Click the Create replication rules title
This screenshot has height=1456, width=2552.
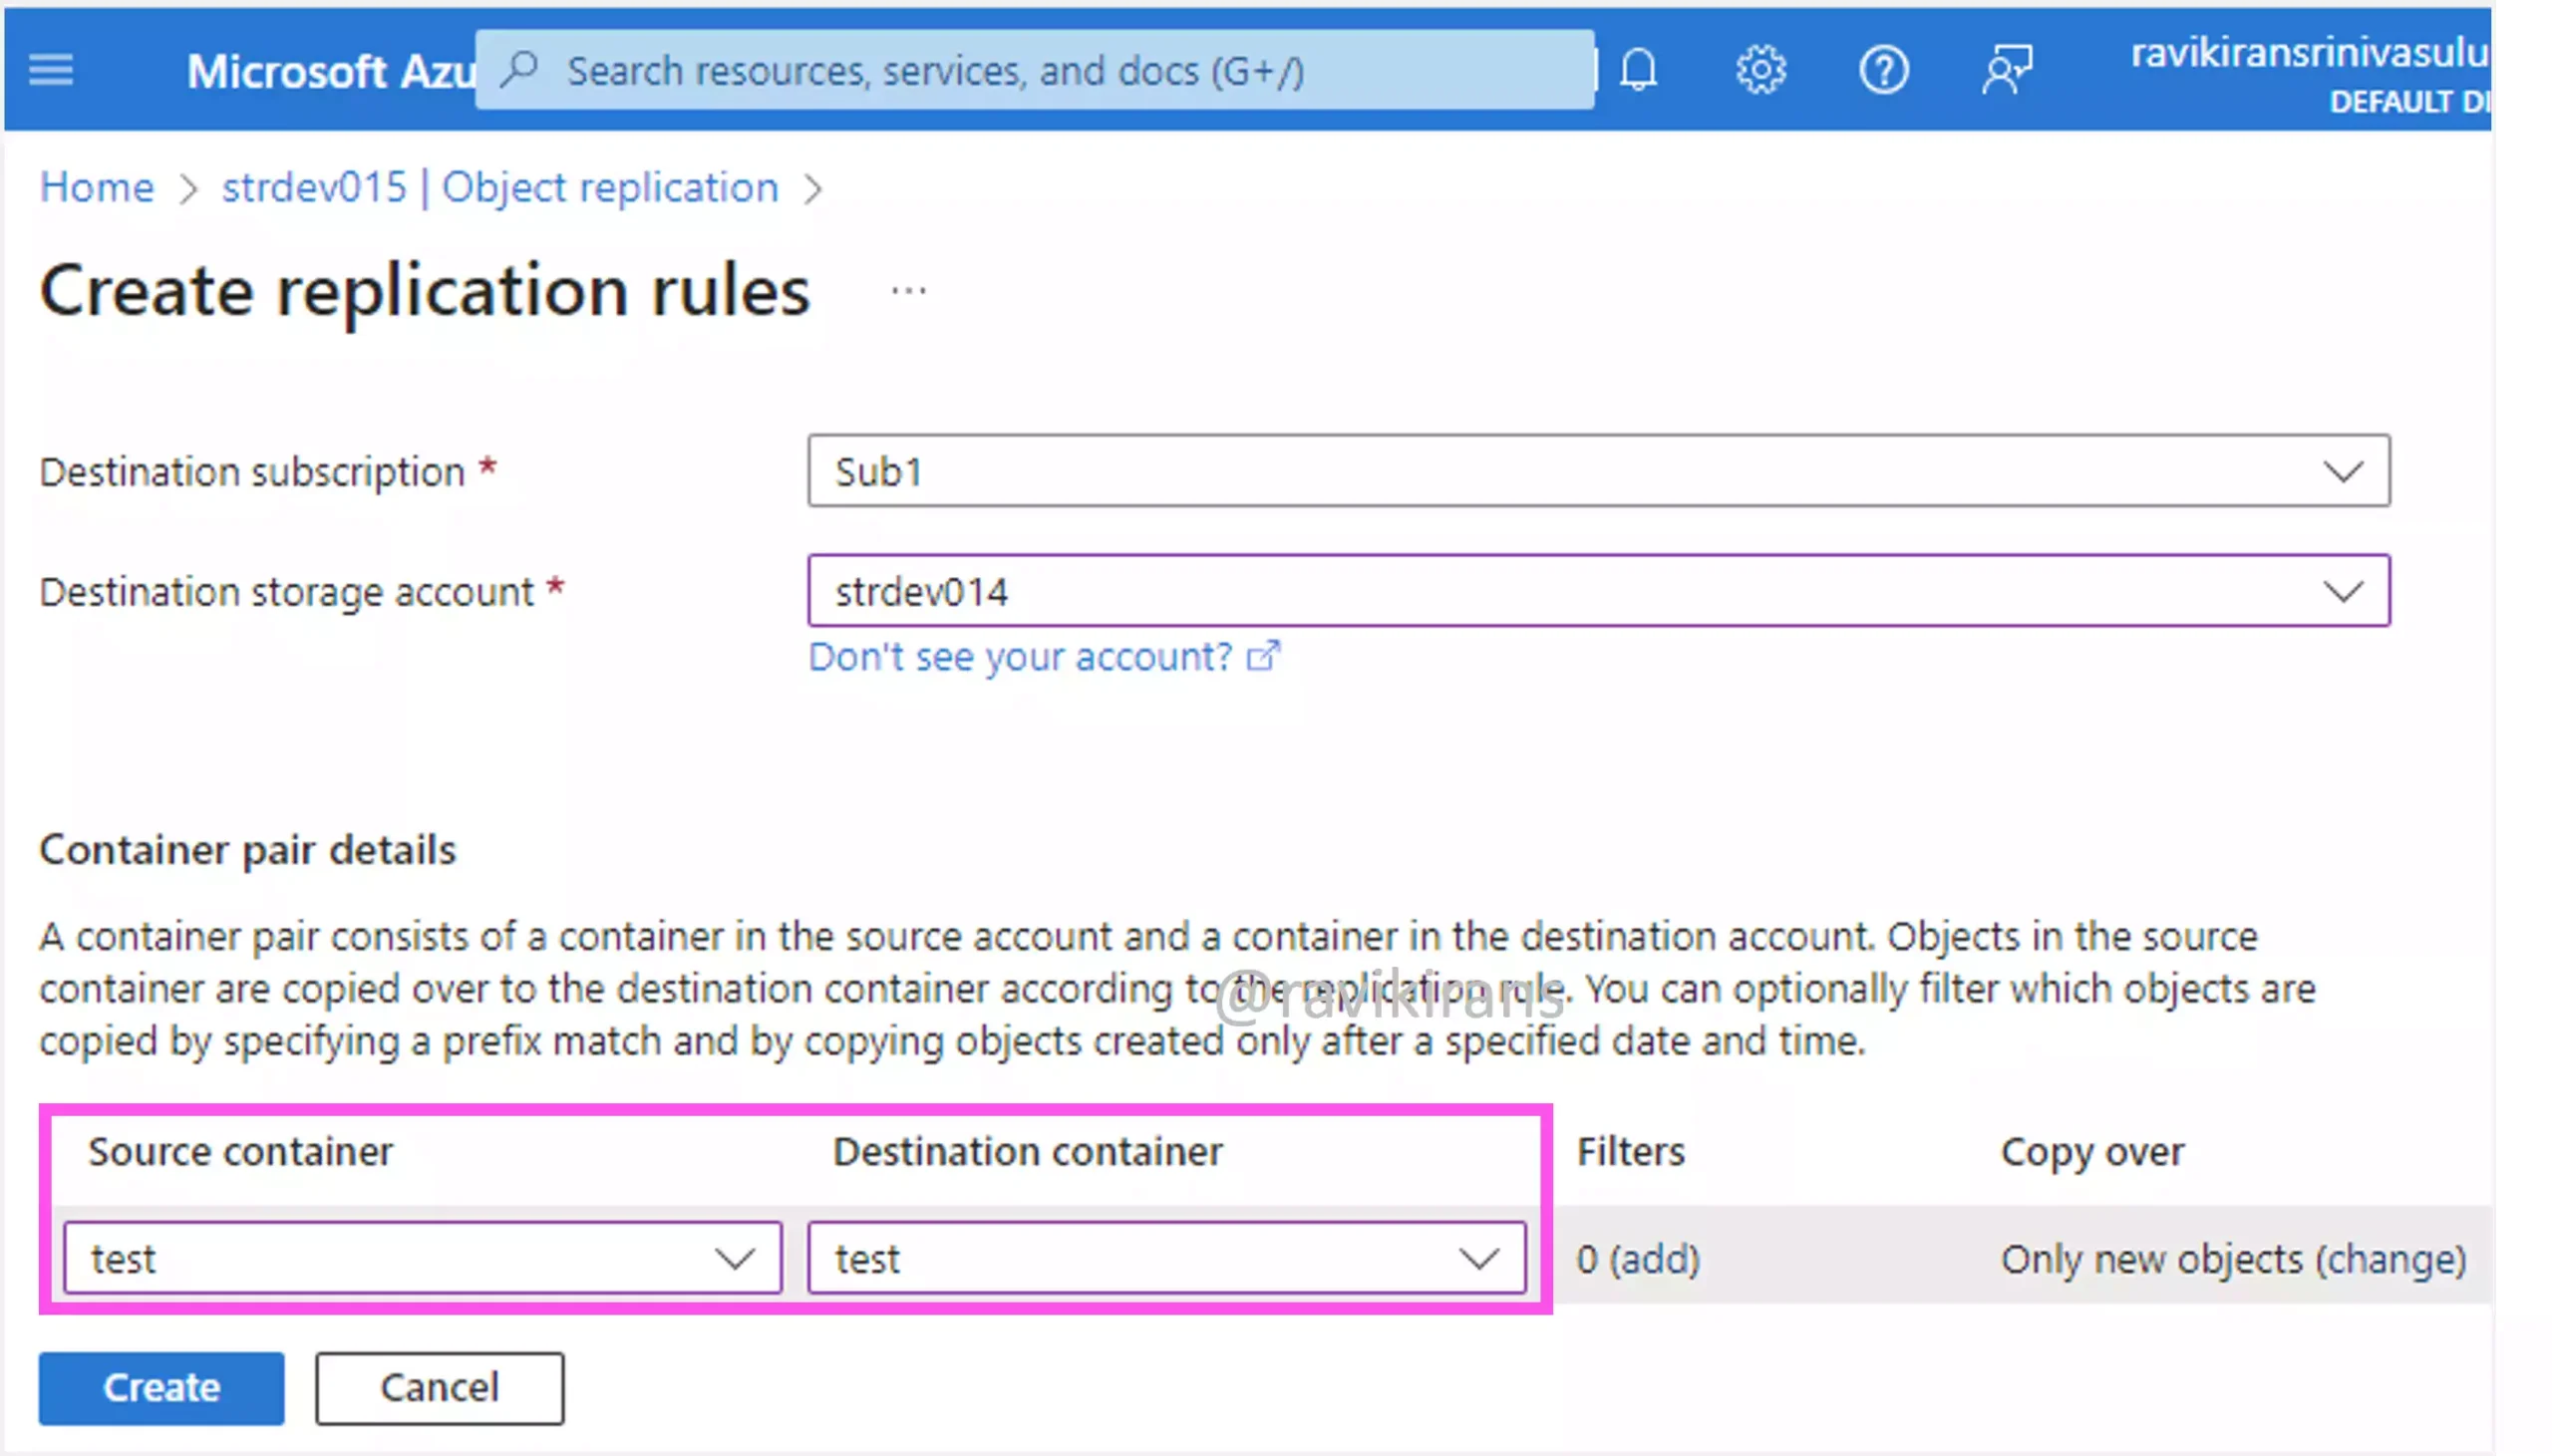click(424, 291)
